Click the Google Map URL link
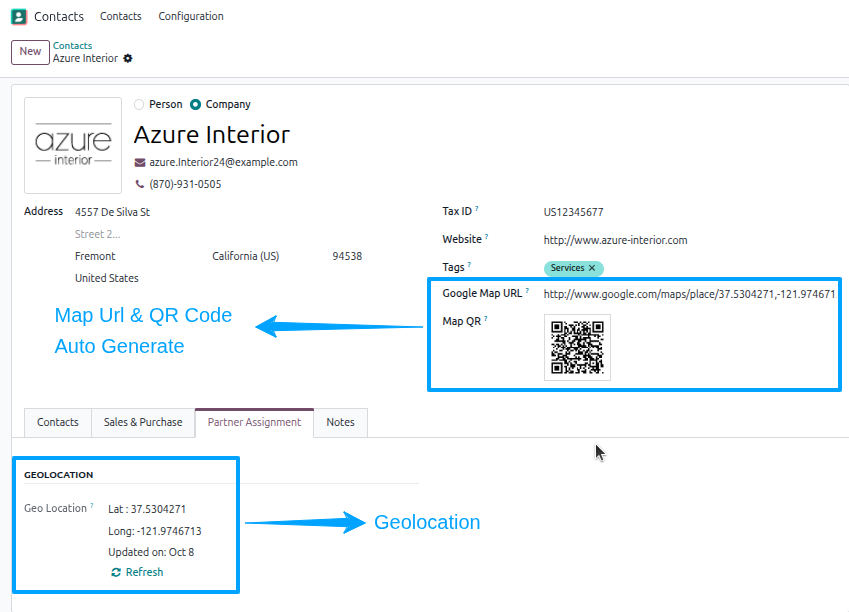The width and height of the screenshot is (849, 612). tap(690, 294)
